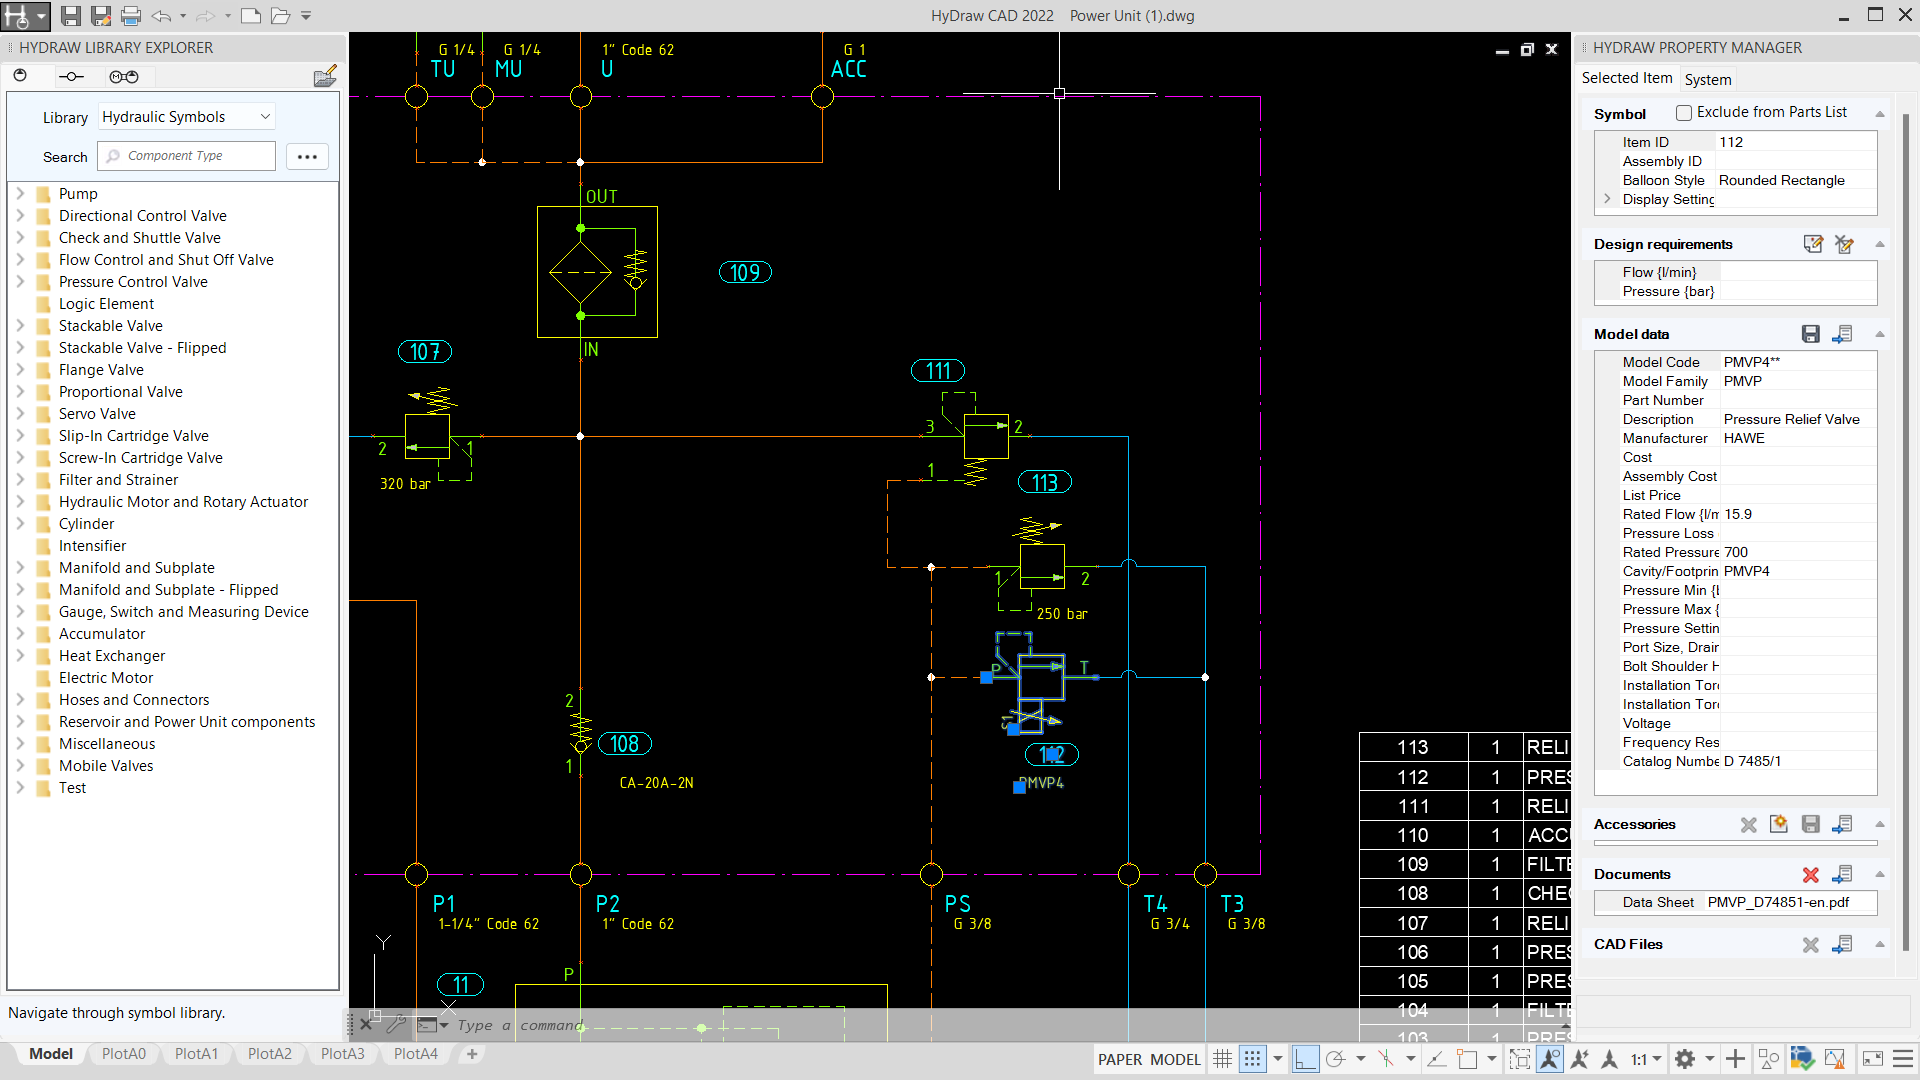Click the edit Design requirements icon
Image resolution: width=1920 pixels, height=1080 pixels.
[1814, 244]
